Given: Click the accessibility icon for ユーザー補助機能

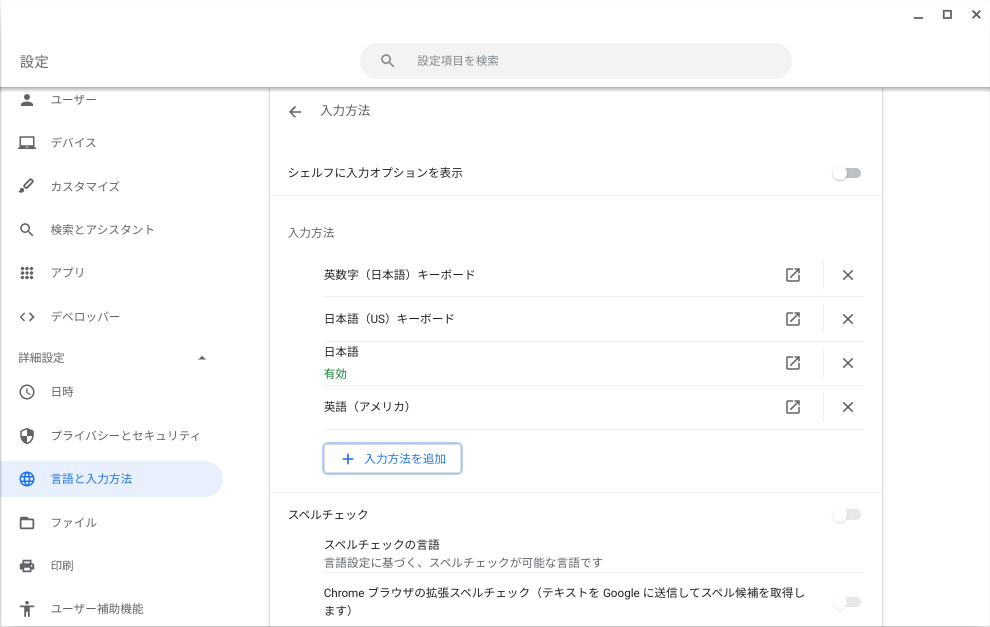Looking at the screenshot, I should 27,609.
